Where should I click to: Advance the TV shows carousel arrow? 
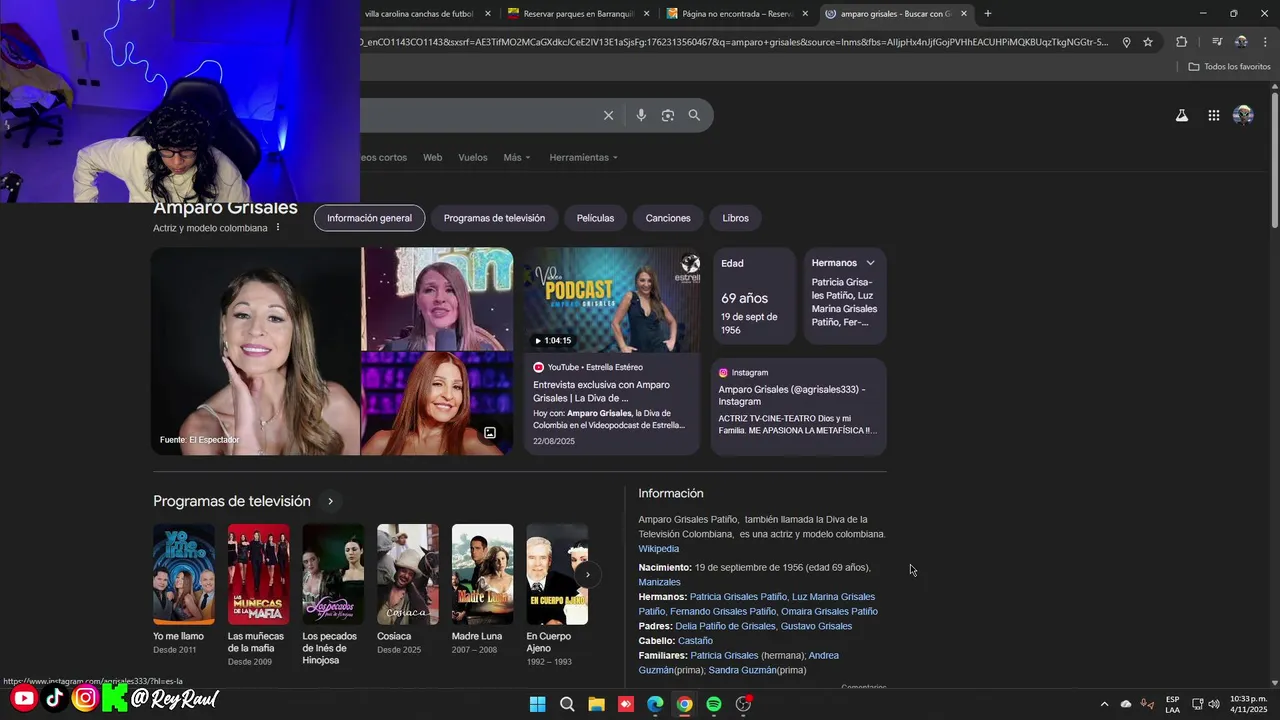click(587, 574)
